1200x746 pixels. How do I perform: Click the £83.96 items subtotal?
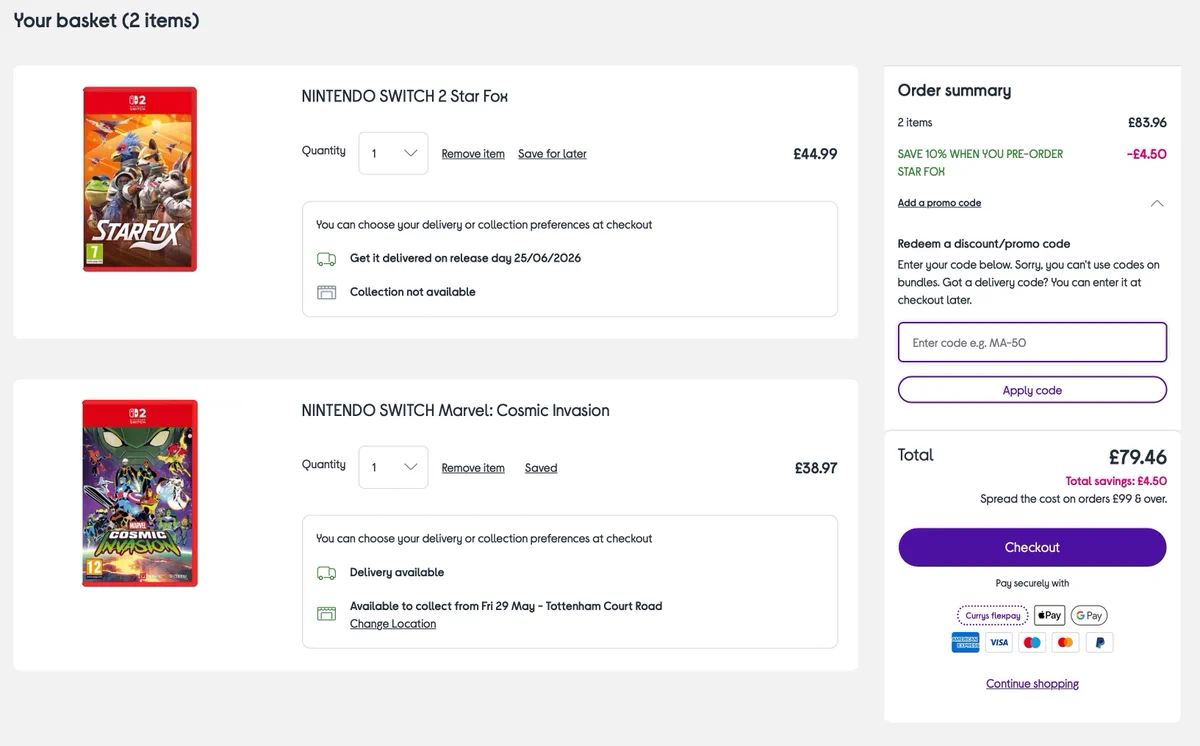tap(1147, 123)
